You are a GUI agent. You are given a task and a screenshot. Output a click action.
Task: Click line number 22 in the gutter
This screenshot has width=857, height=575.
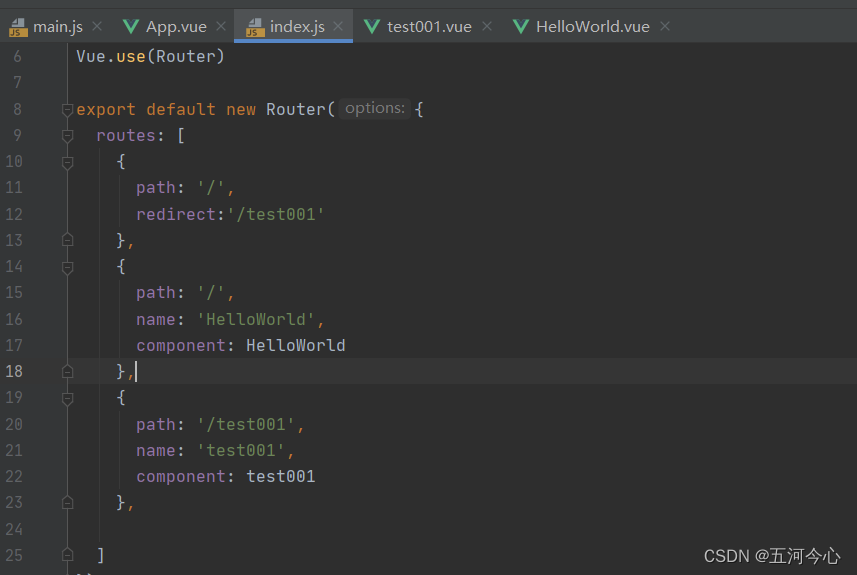tap(14, 477)
